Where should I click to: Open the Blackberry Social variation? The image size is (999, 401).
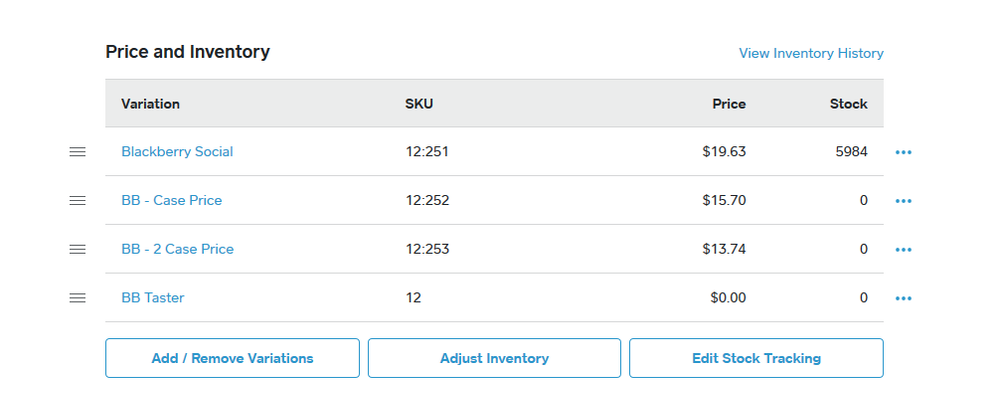pyautogui.click(x=177, y=152)
